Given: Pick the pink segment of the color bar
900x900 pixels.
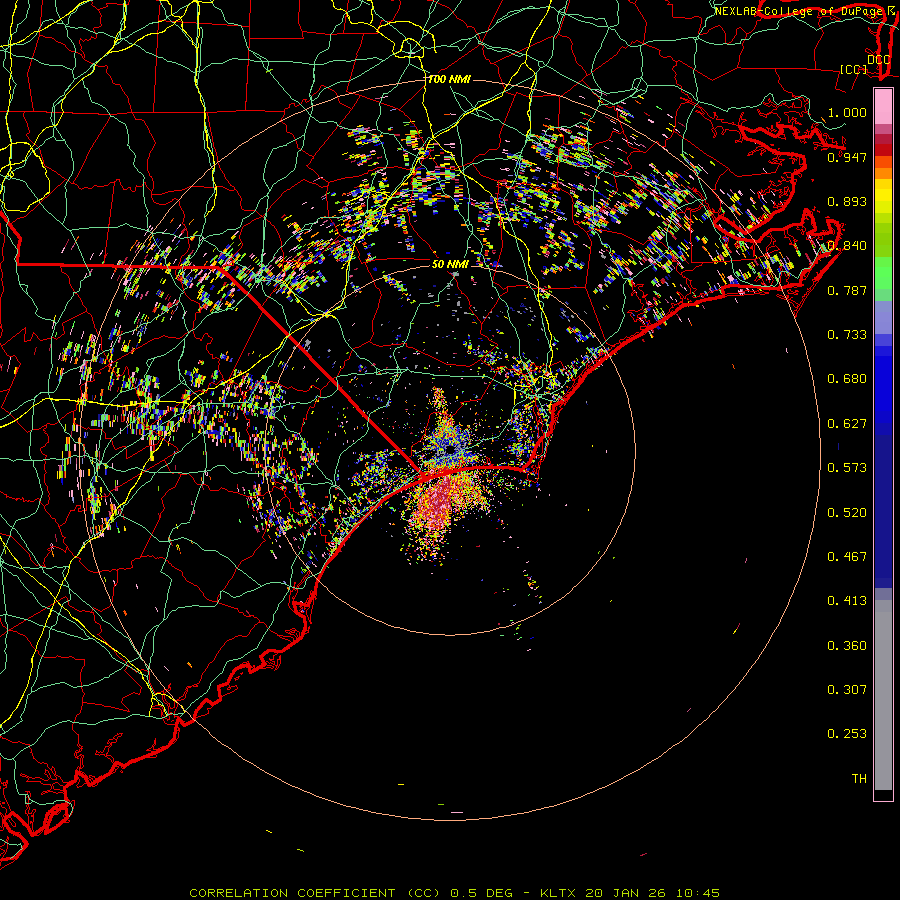Looking at the screenshot, I should pos(883,106).
